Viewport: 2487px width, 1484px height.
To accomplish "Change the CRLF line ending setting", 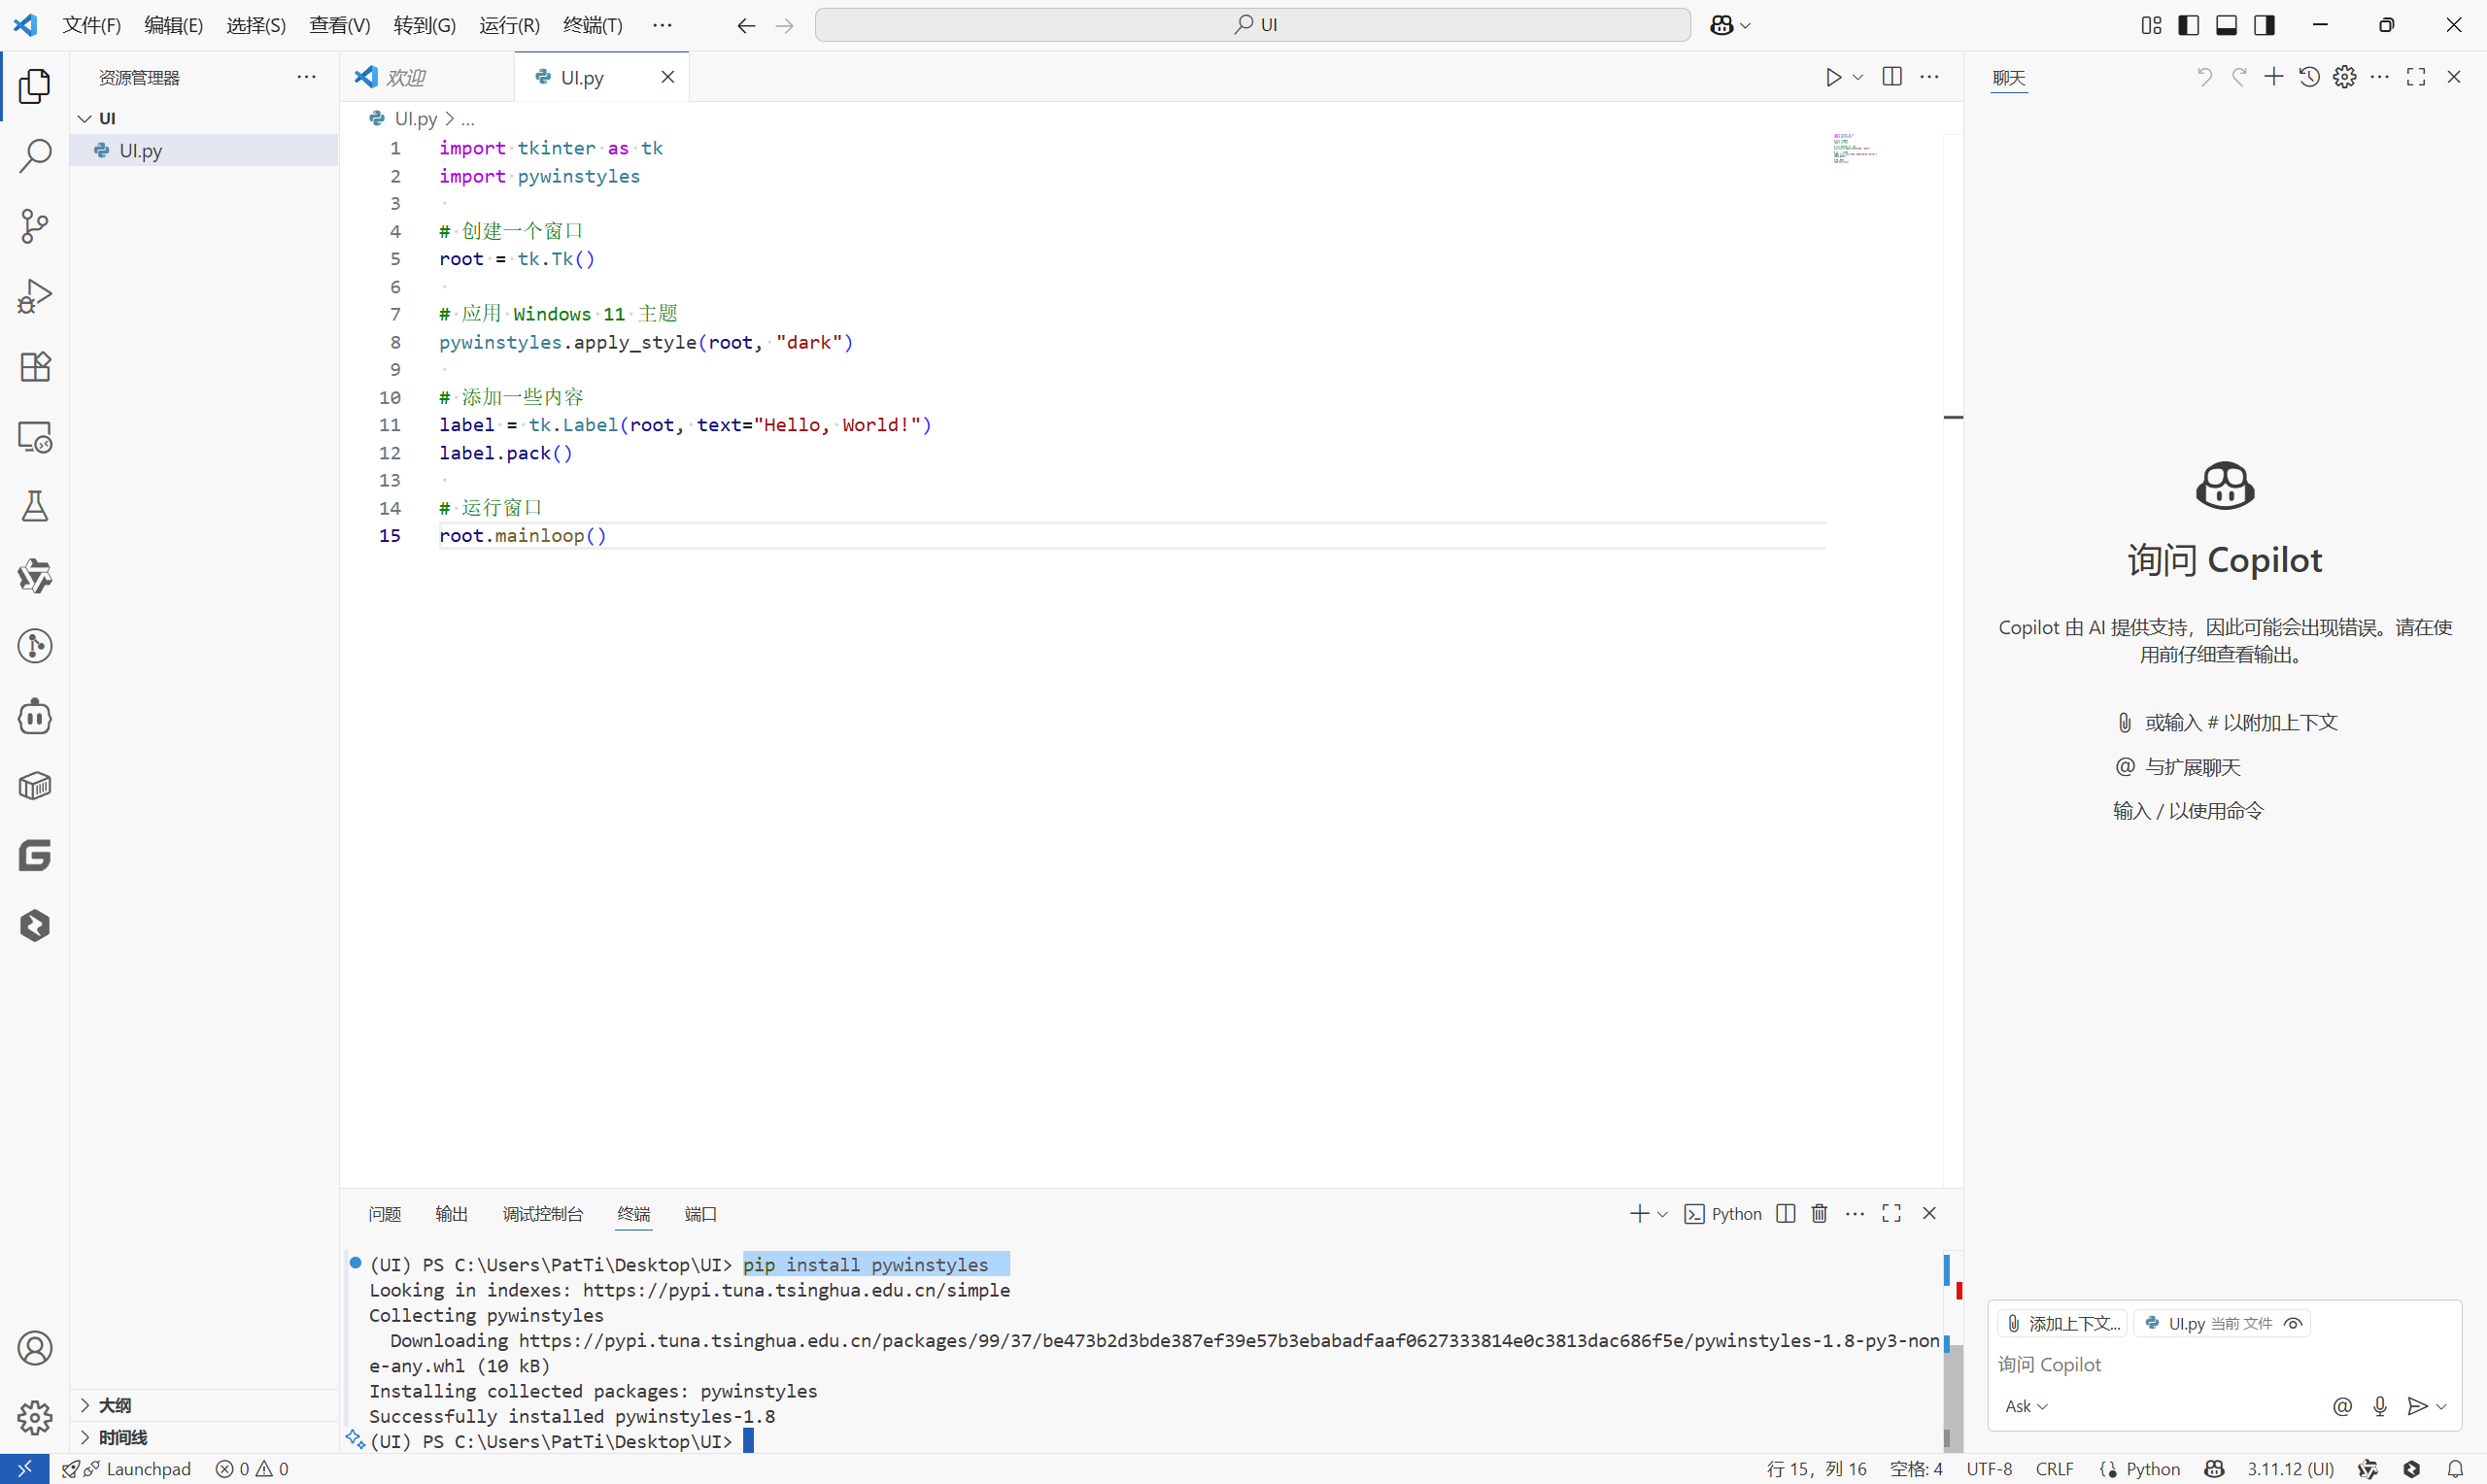I will (2054, 1469).
